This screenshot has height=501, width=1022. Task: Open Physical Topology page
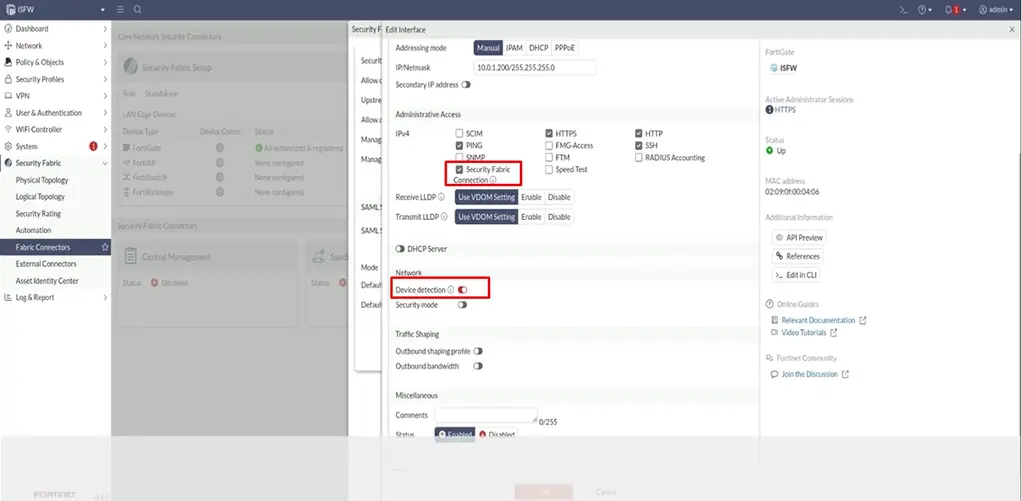click(x=42, y=180)
